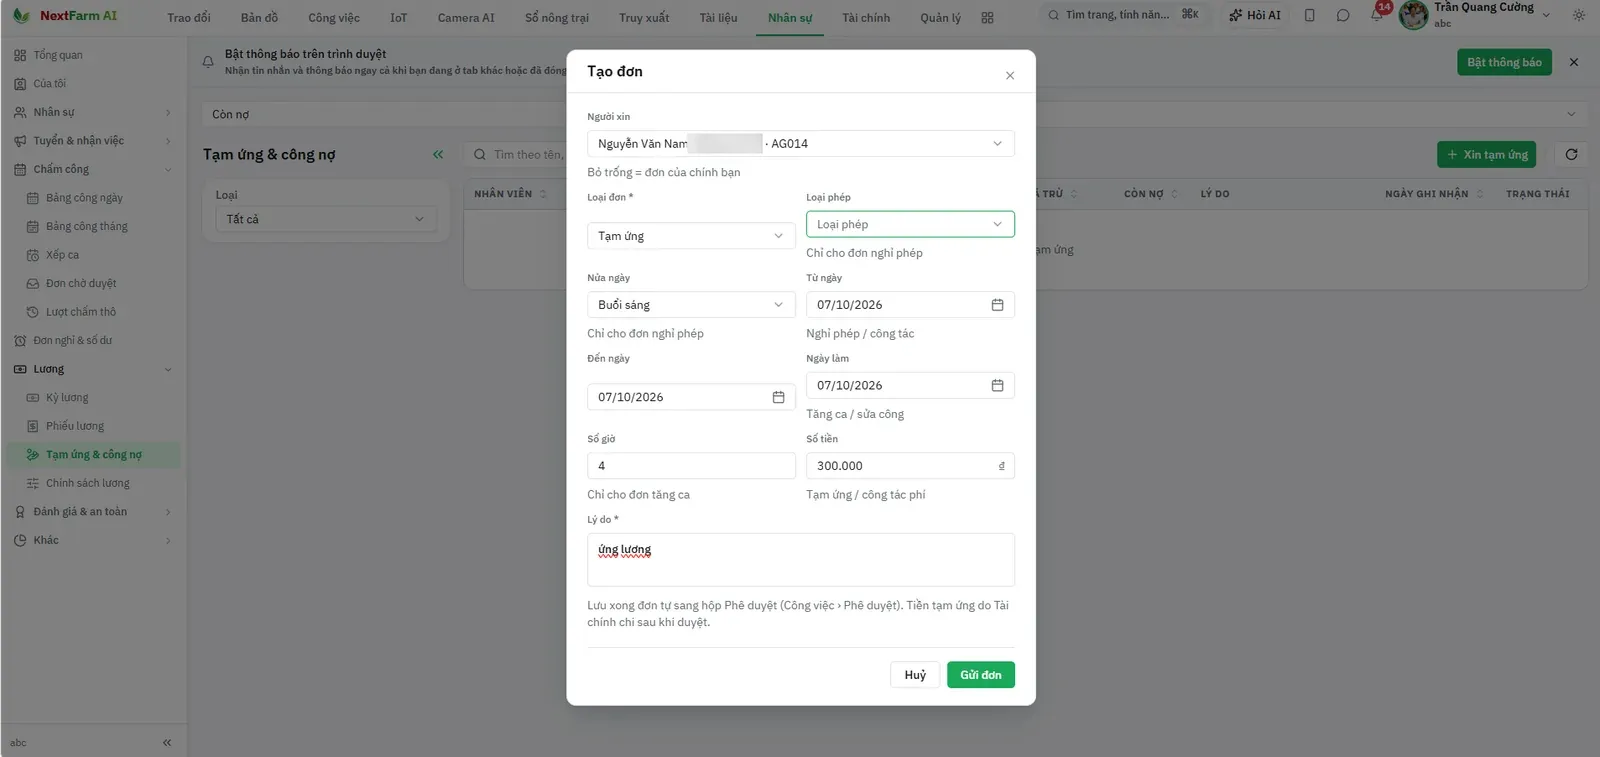
Task: Switch to the Tài chính top menu
Action: (866, 18)
